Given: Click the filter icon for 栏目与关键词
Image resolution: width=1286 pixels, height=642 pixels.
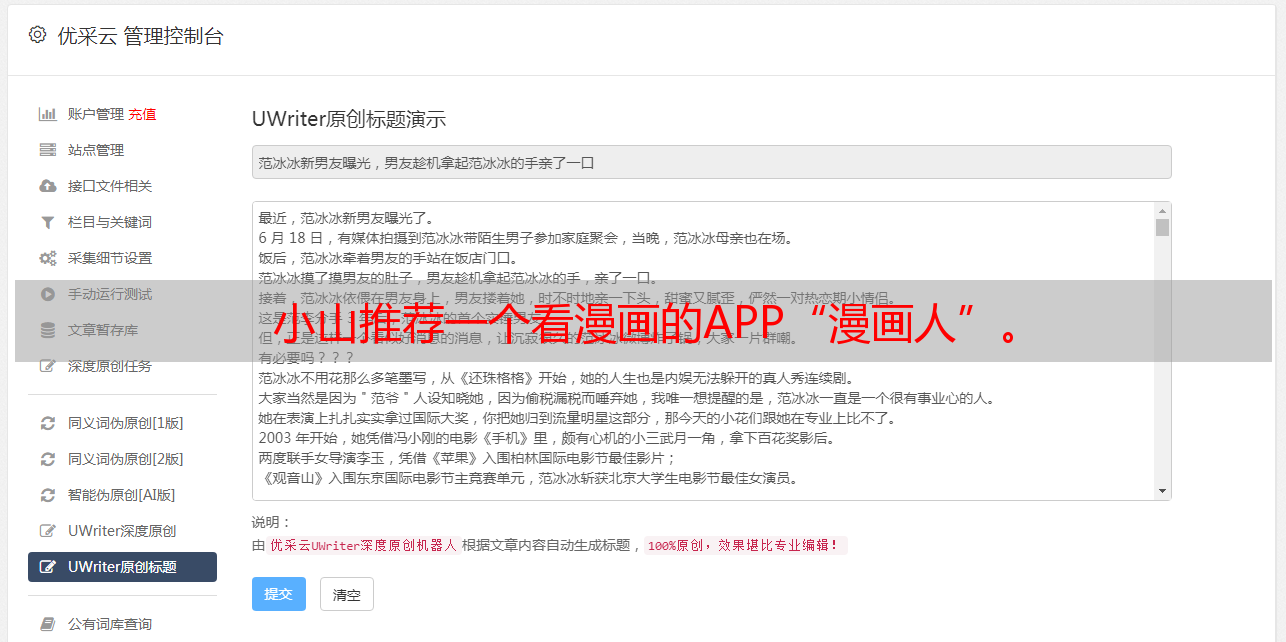Looking at the screenshot, I should tap(47, 222).
